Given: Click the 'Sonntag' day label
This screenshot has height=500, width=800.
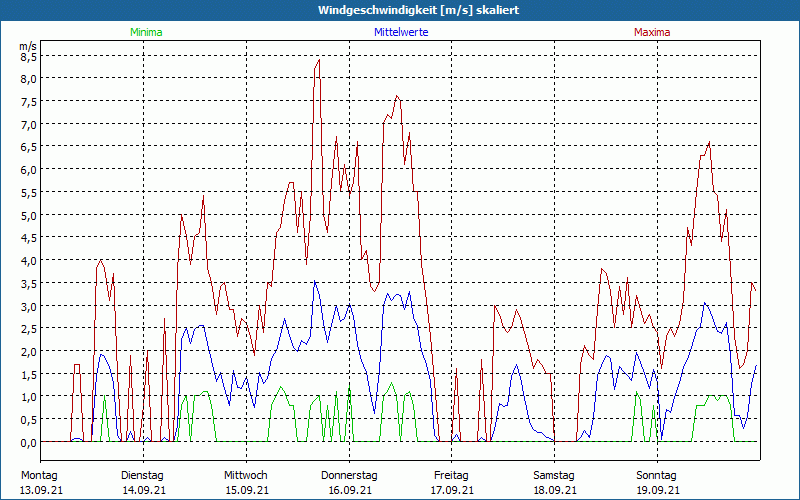Looking at the screenshot, I should 657,476.
